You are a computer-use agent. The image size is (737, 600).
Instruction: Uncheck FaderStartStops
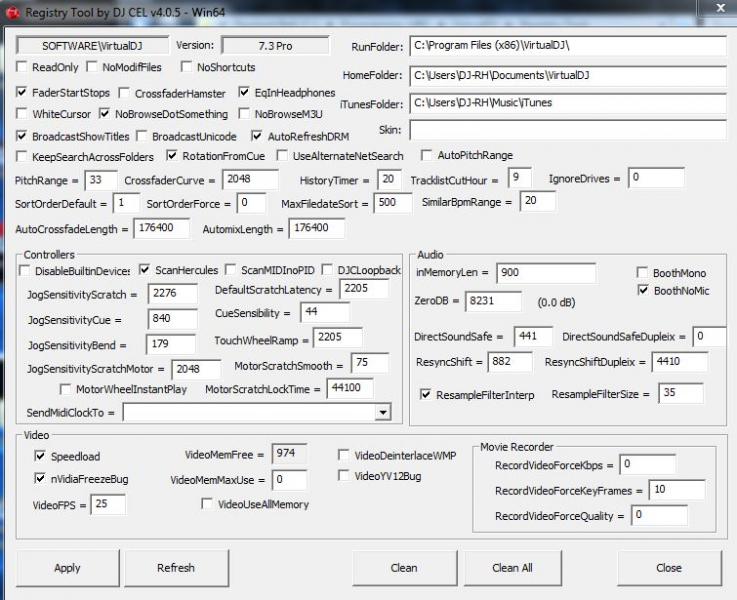(x=22, y=92)
